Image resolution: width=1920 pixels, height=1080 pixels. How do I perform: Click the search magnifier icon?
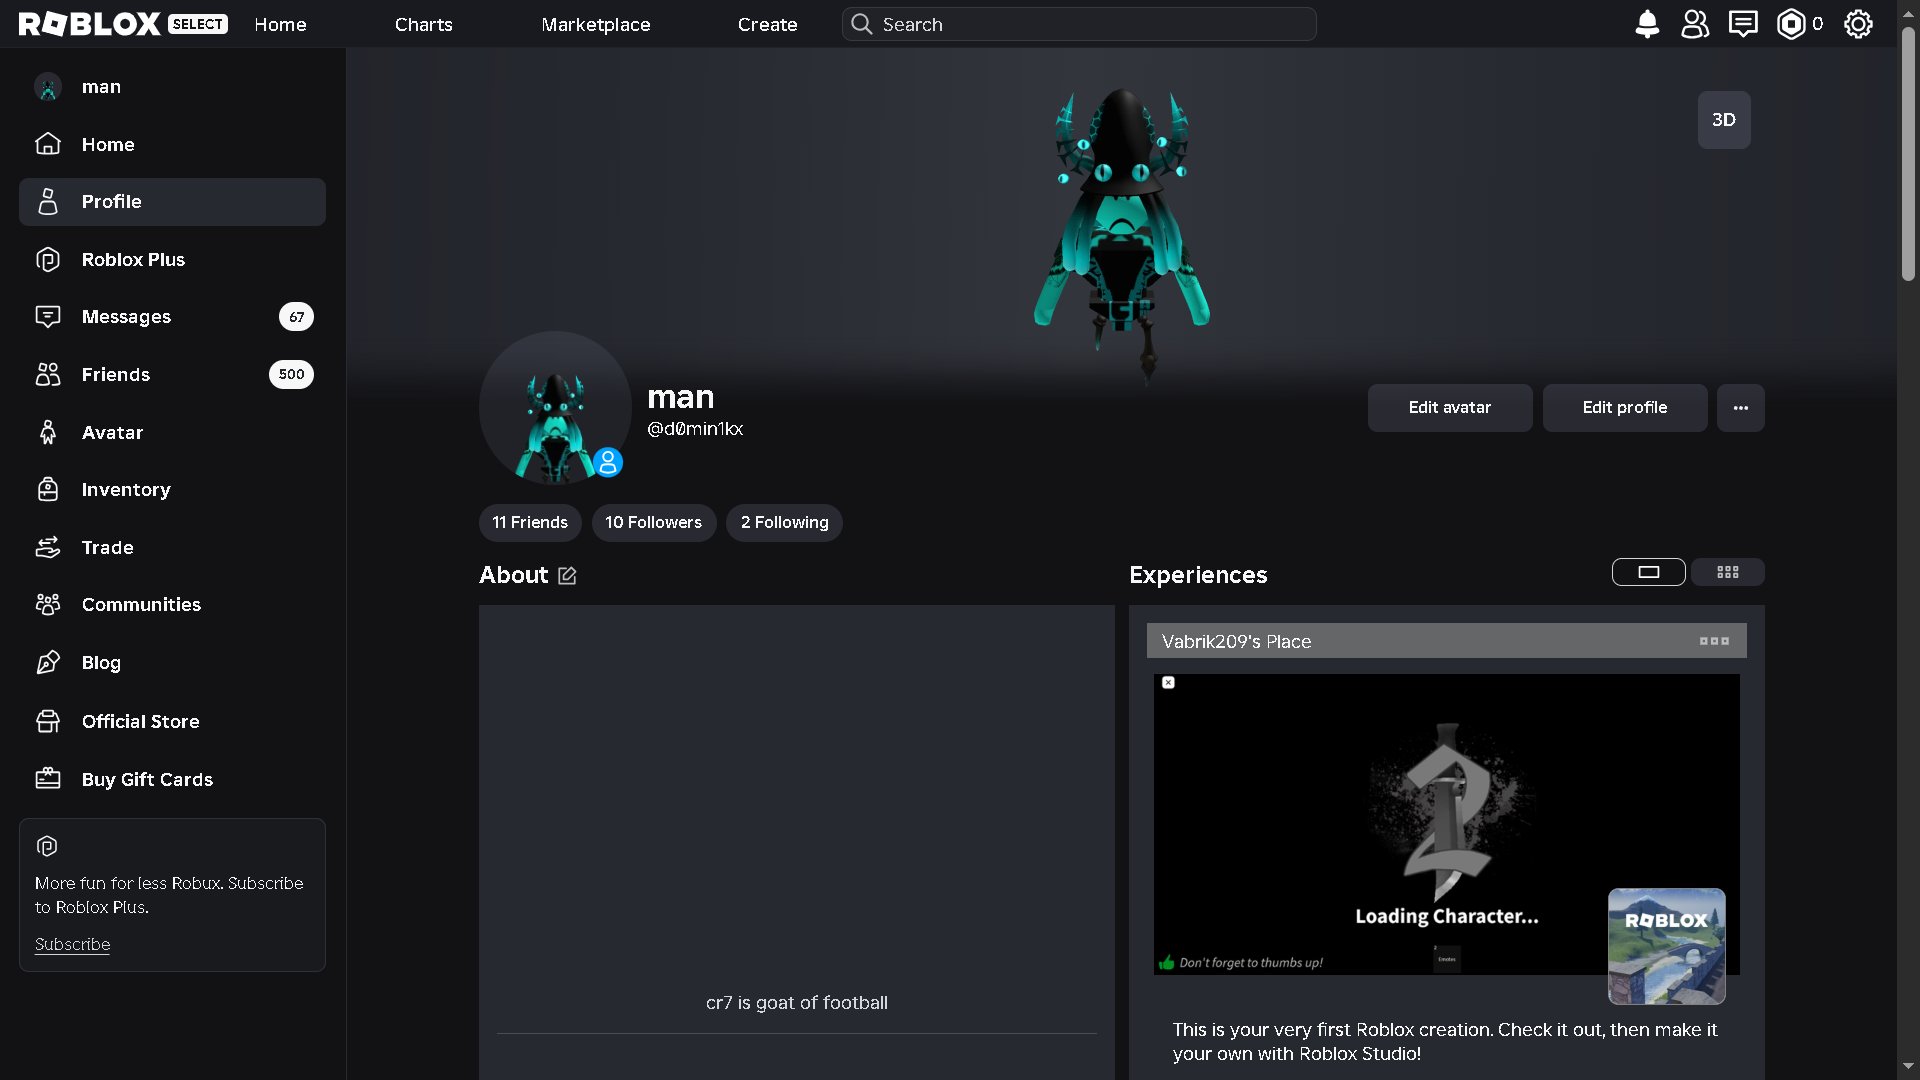click(861, 24)
